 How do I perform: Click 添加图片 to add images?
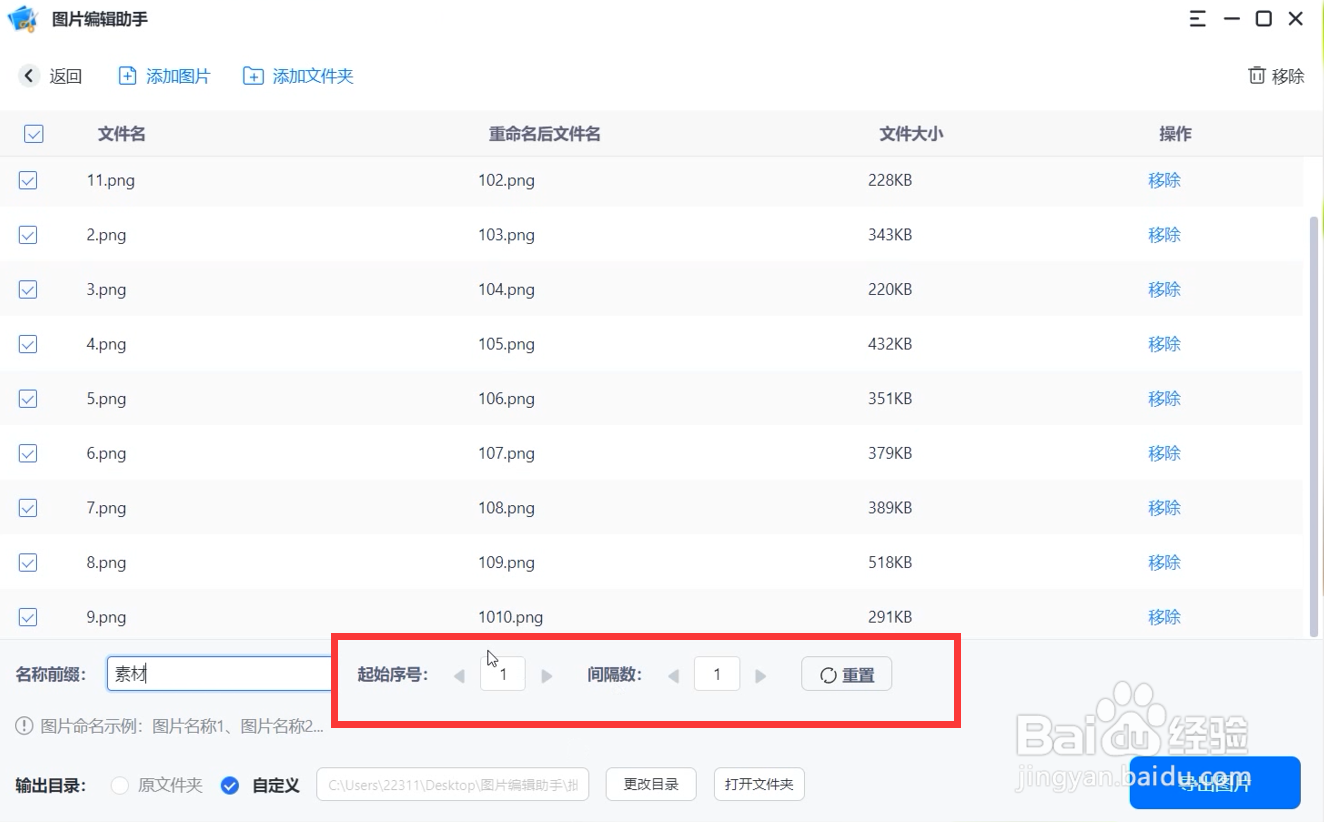coord(165,76)
